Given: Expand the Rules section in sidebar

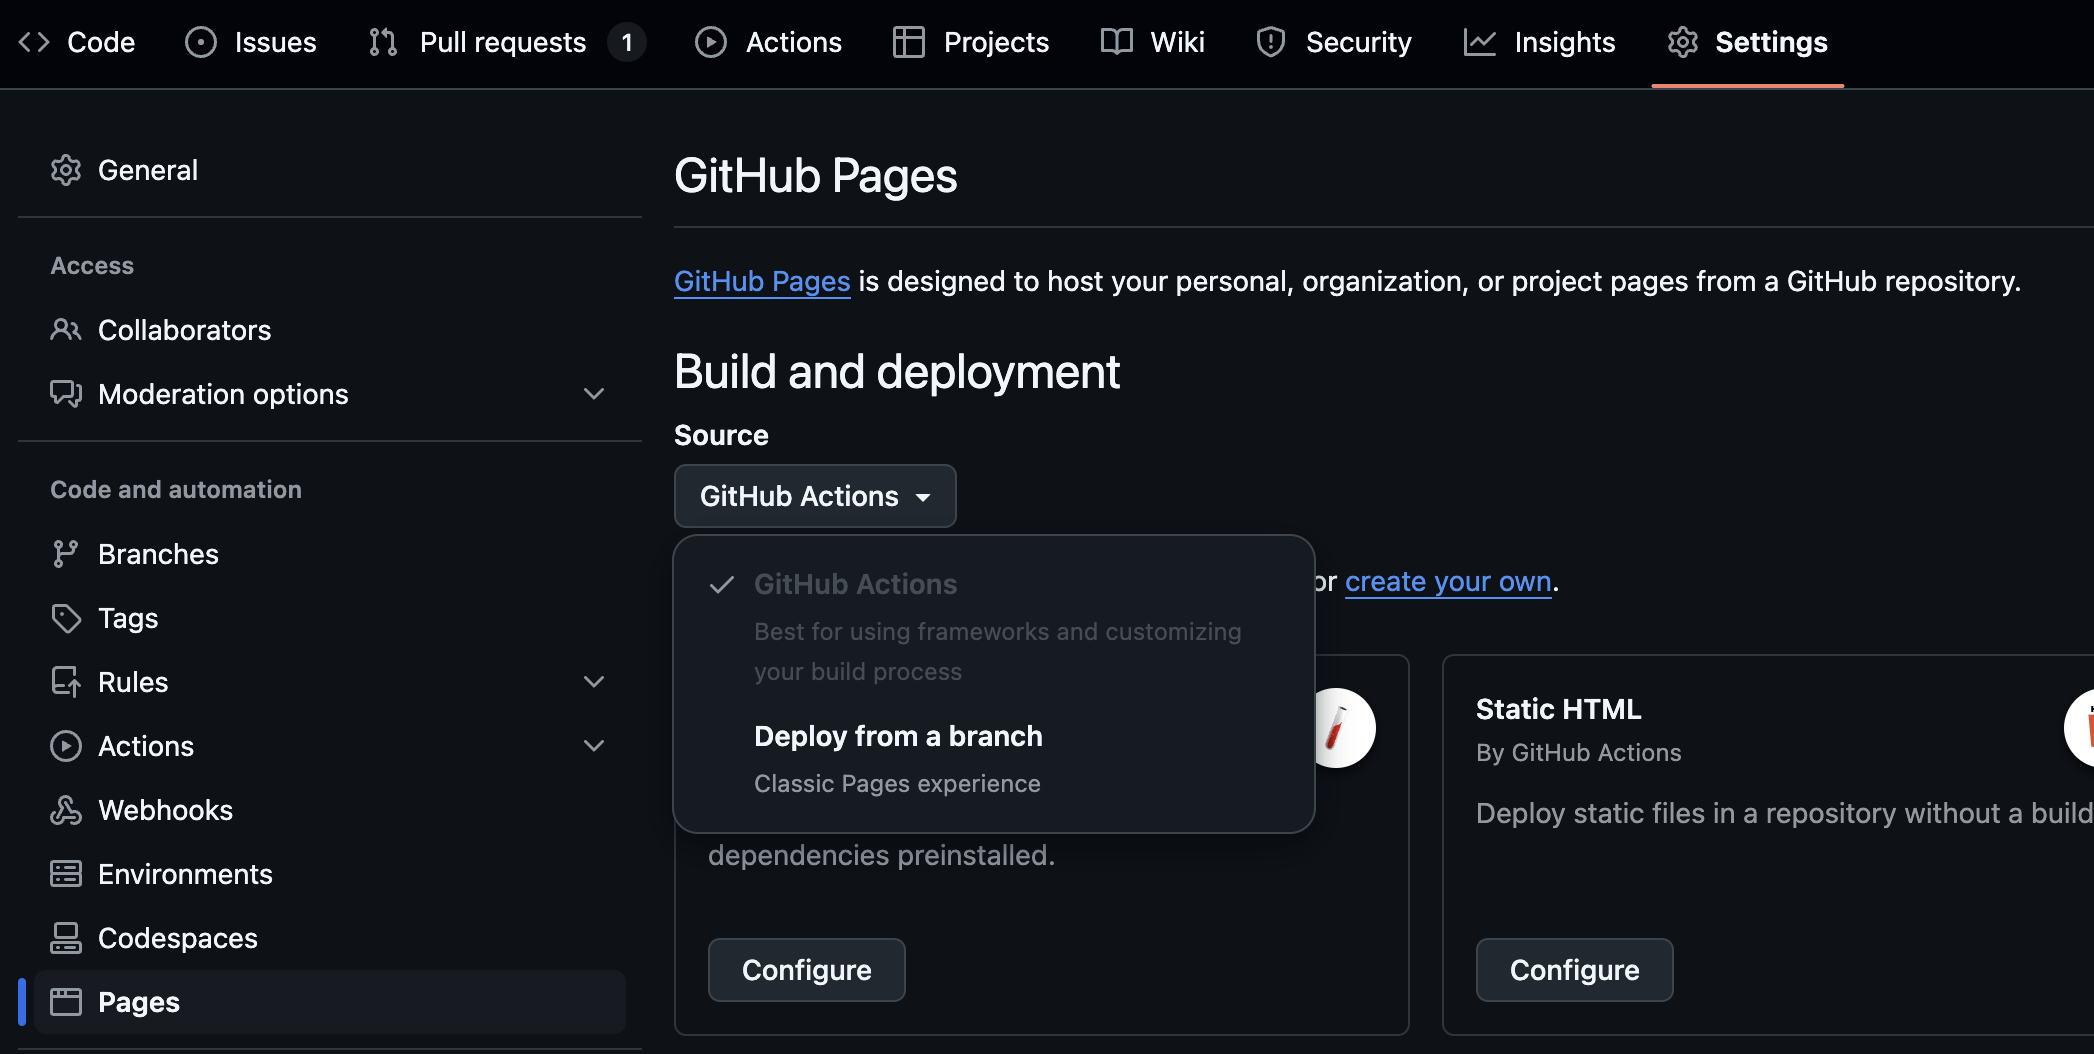Looking at the screenshot, I should pos(594,681).
